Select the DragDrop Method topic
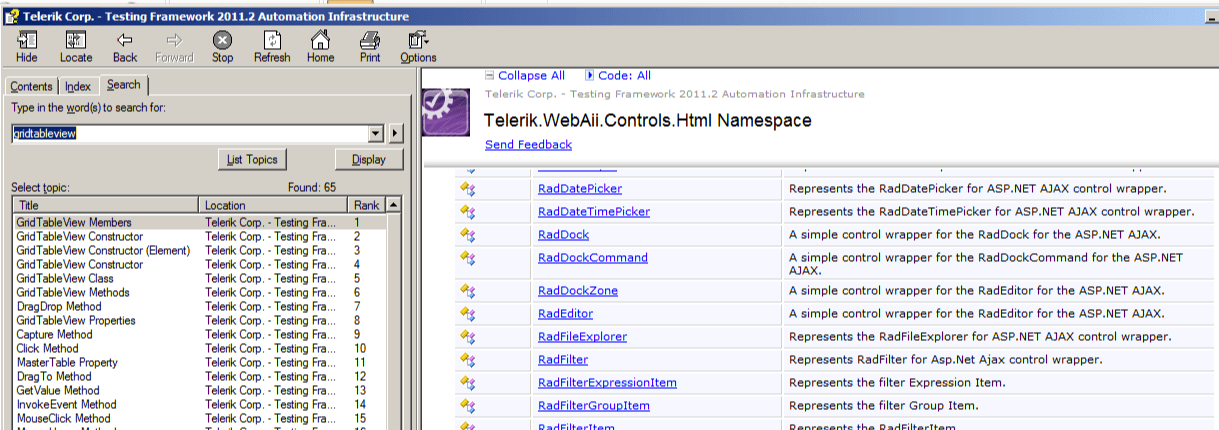The image size is (1219, 430). point(199,306)
